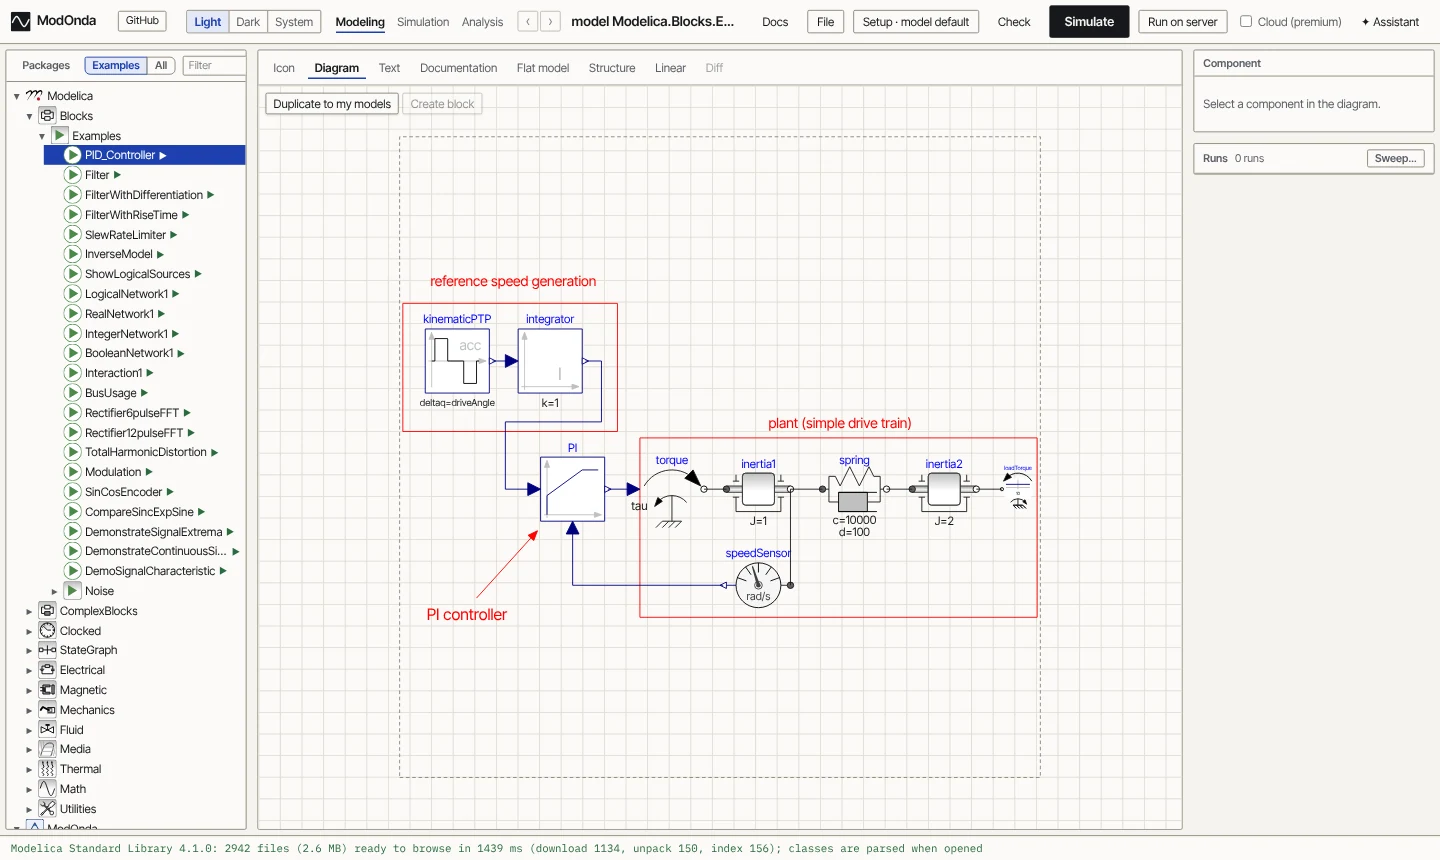Screen dimensions: 1440x860
Task: Click the Utilities package icon
Action: pyautogui.click(x=47, y=809)
